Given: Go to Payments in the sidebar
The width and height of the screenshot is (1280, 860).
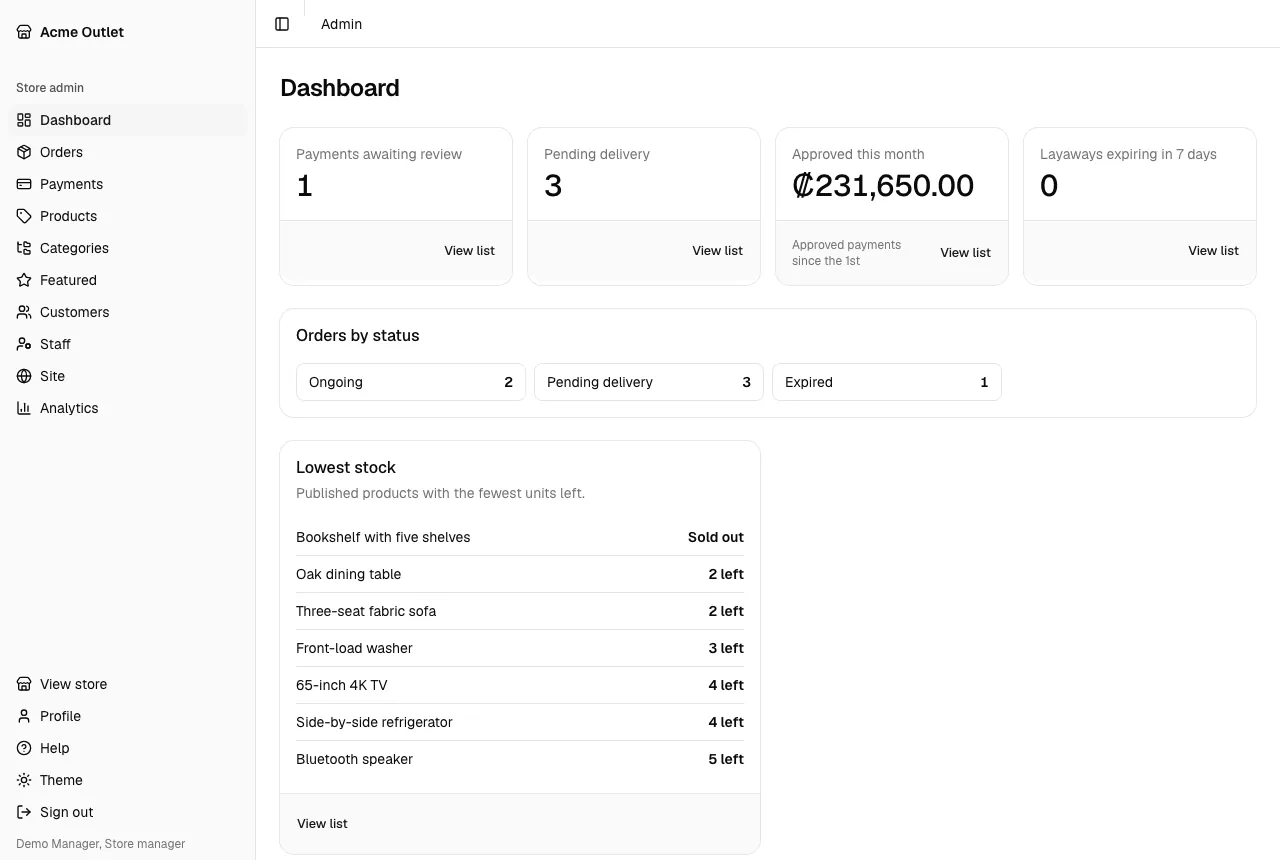Looking at the screenshot, I should [x=127, y=184].
